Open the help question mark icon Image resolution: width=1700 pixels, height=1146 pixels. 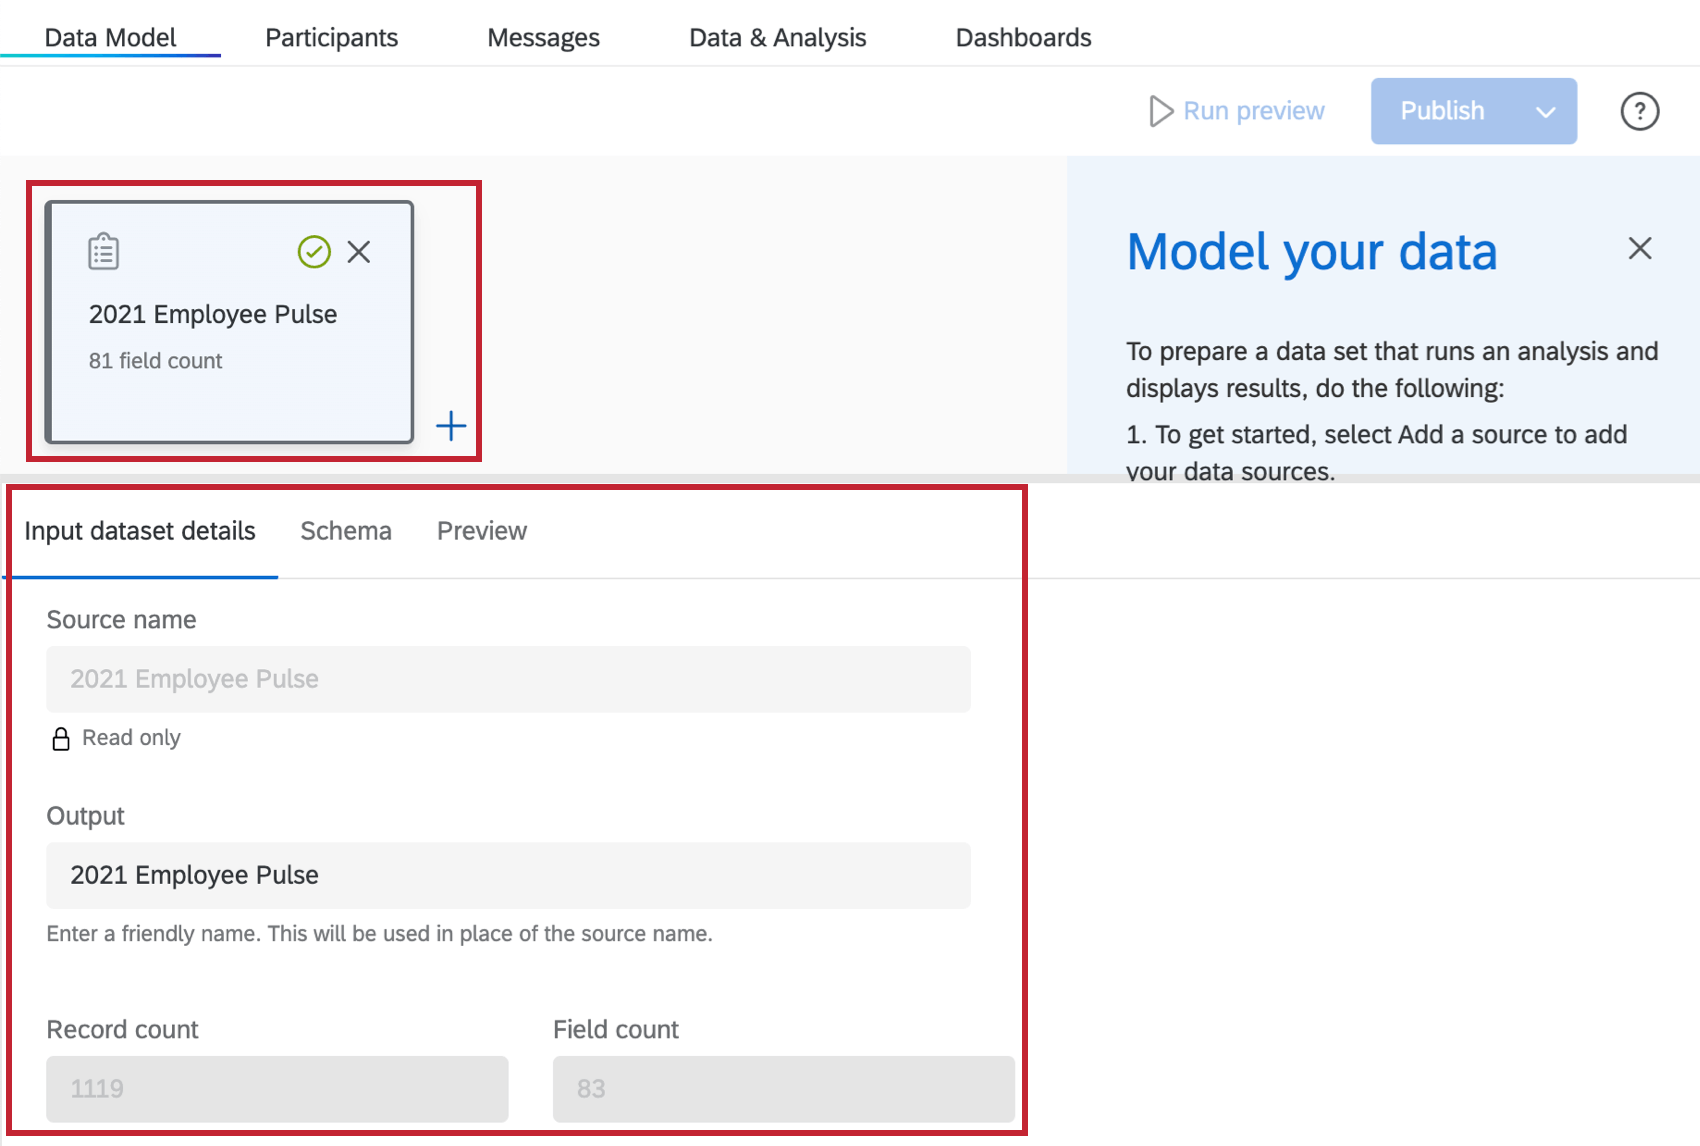1639,111
